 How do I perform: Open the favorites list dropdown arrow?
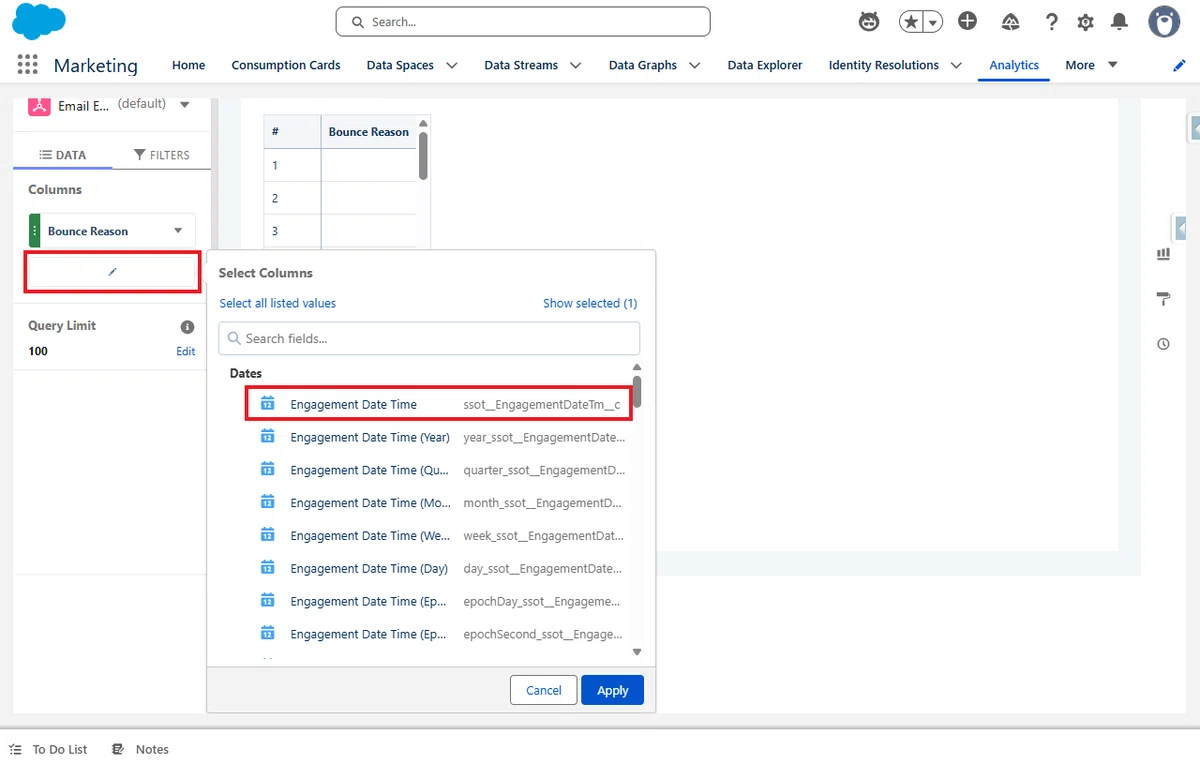(x=932, y=22)
